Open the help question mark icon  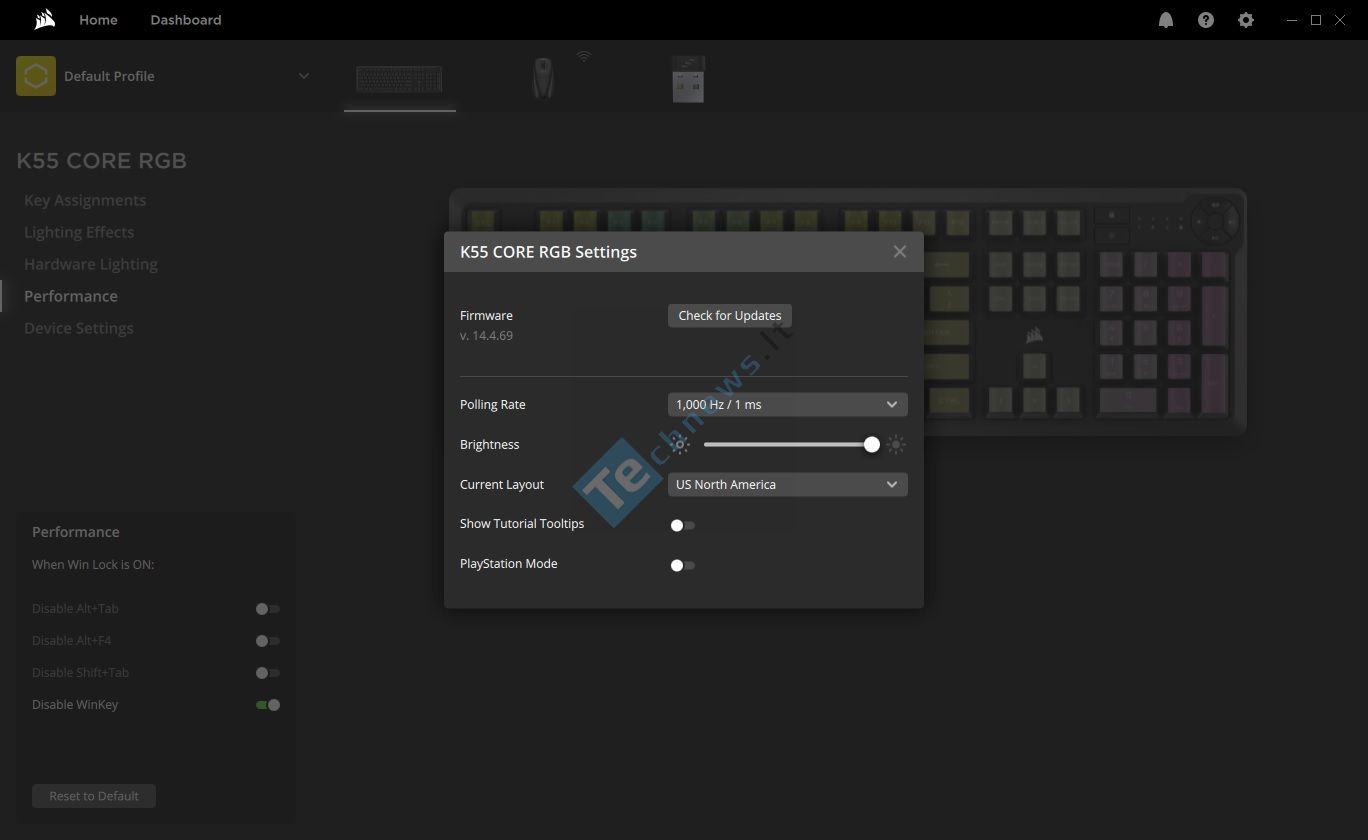[x=1206, y=20]
